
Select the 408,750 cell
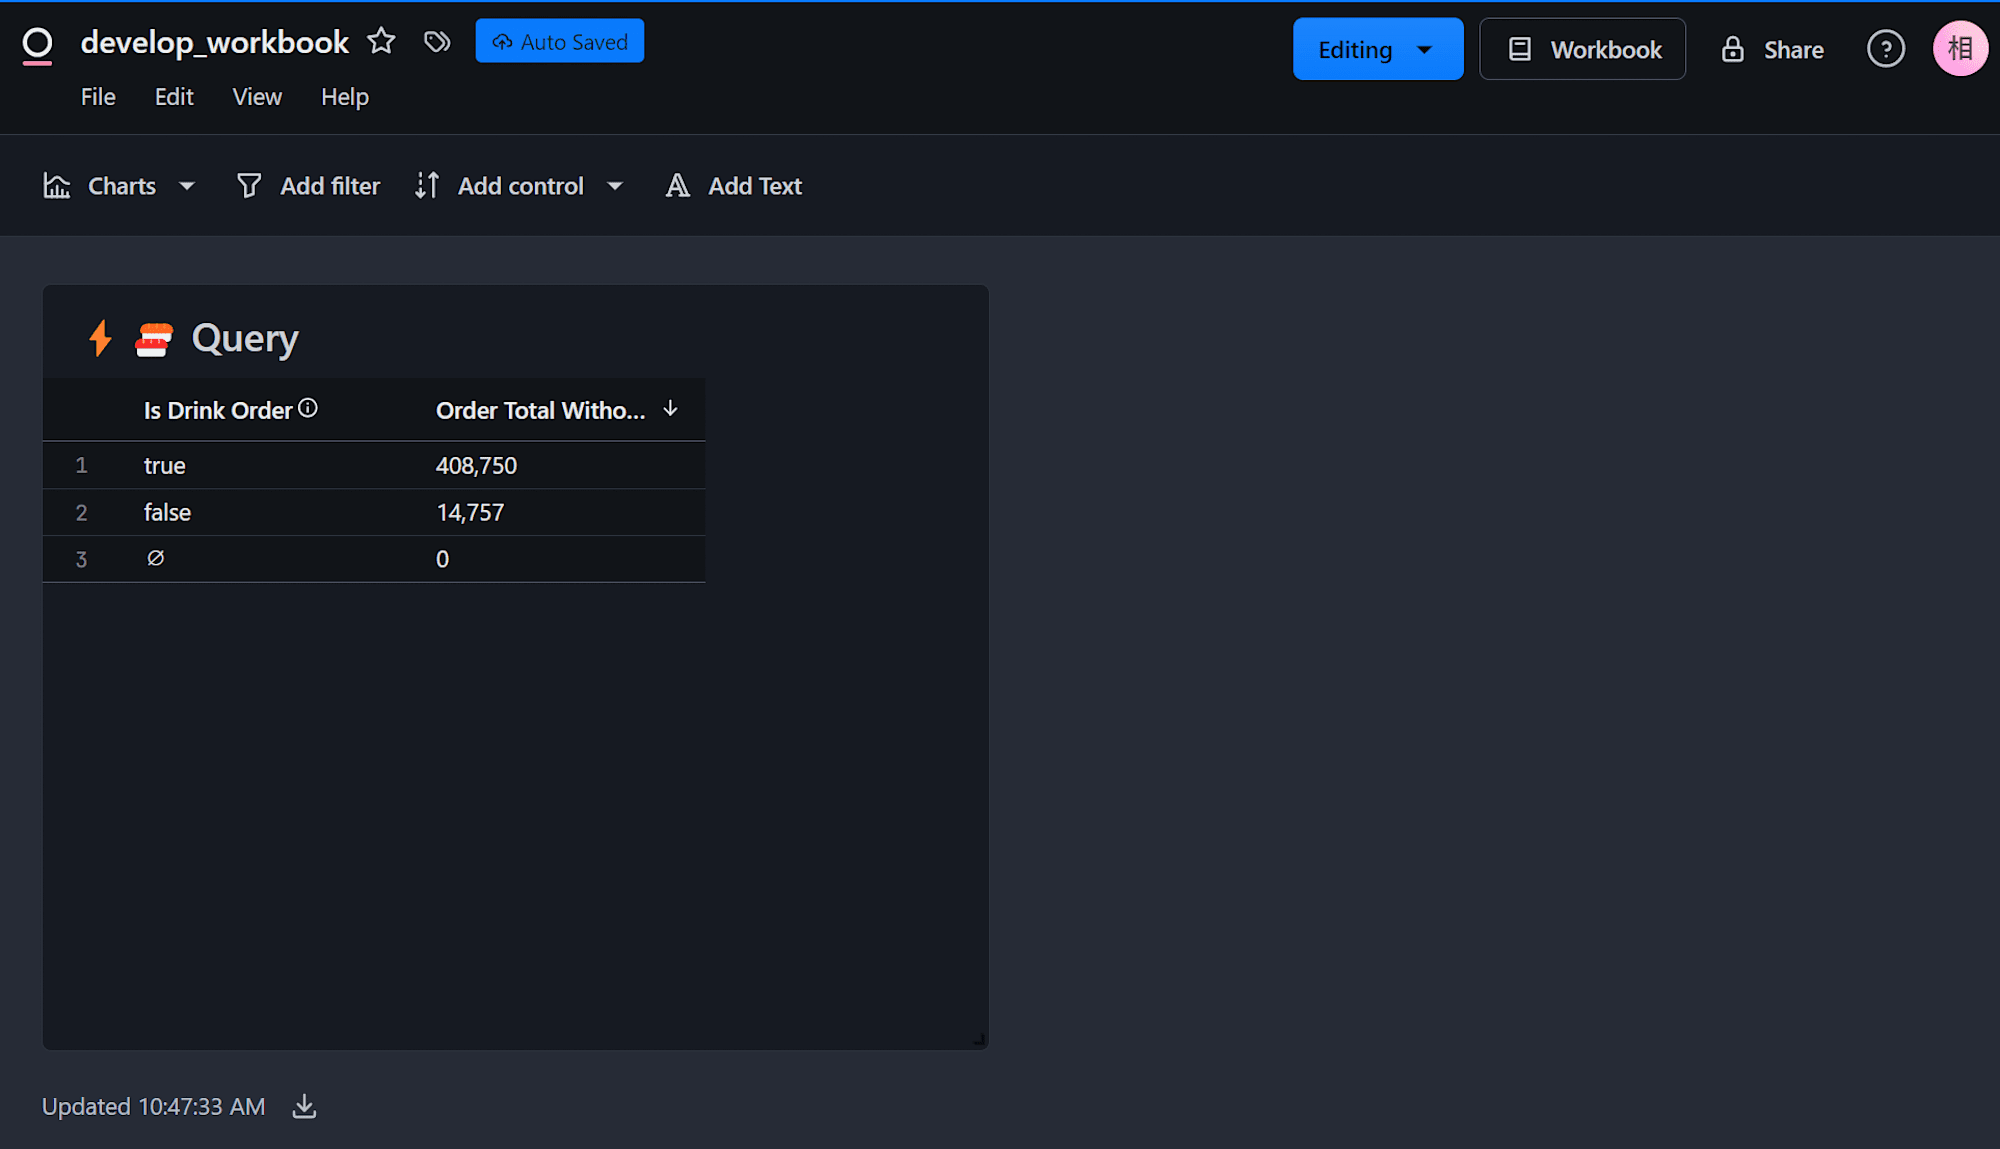[476, 466]
